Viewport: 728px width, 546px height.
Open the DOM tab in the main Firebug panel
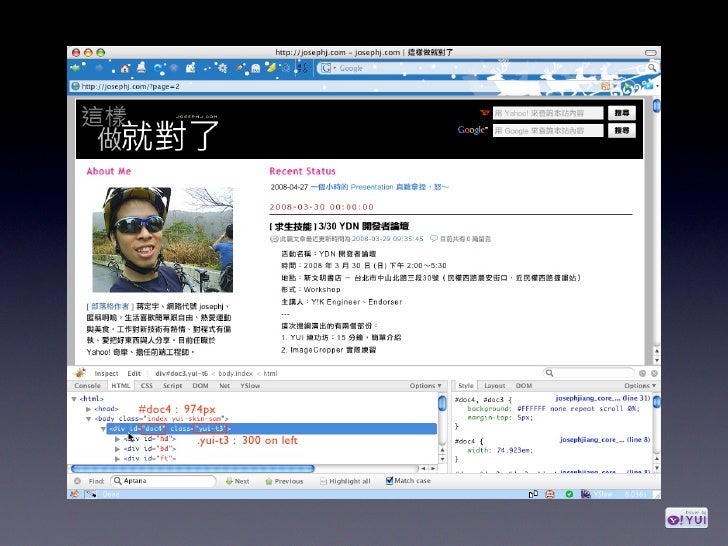click(x=200, y=385)
